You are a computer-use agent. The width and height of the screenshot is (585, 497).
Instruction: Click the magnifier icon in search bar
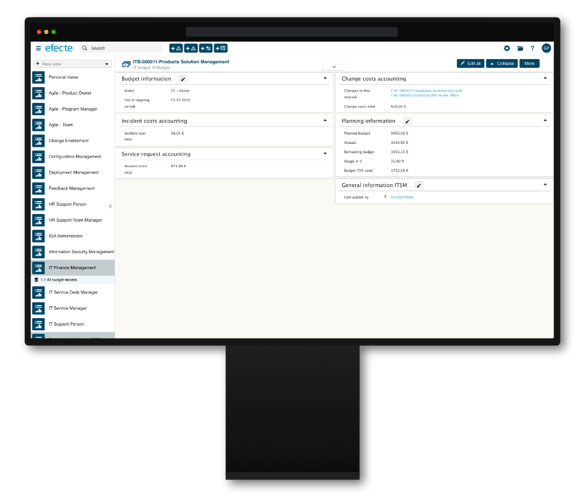coord(85,48)
